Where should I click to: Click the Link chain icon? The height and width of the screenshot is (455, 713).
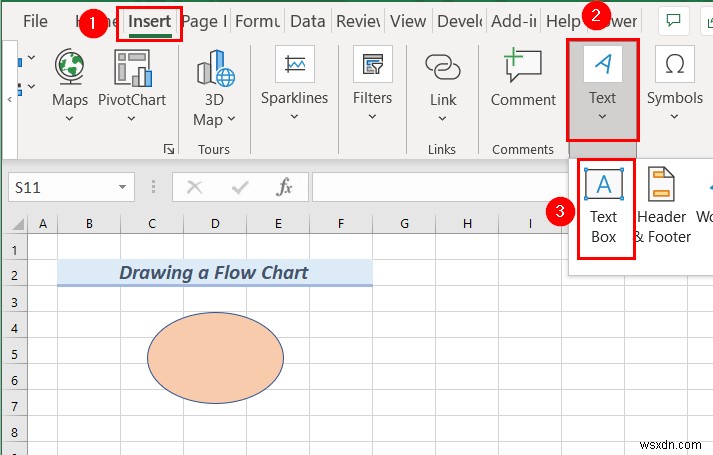coord(443,67)
